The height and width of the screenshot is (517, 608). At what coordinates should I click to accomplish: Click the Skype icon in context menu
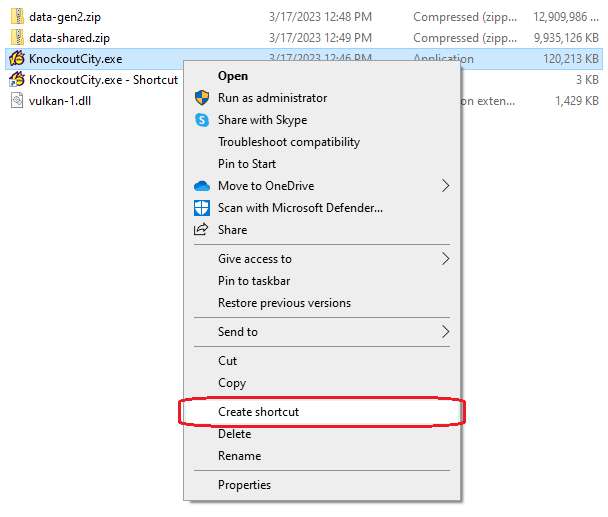[201, 120]
